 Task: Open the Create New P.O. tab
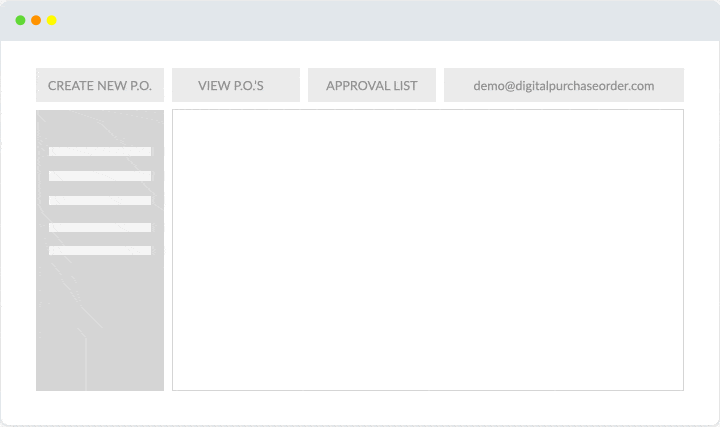click(100, 85)
